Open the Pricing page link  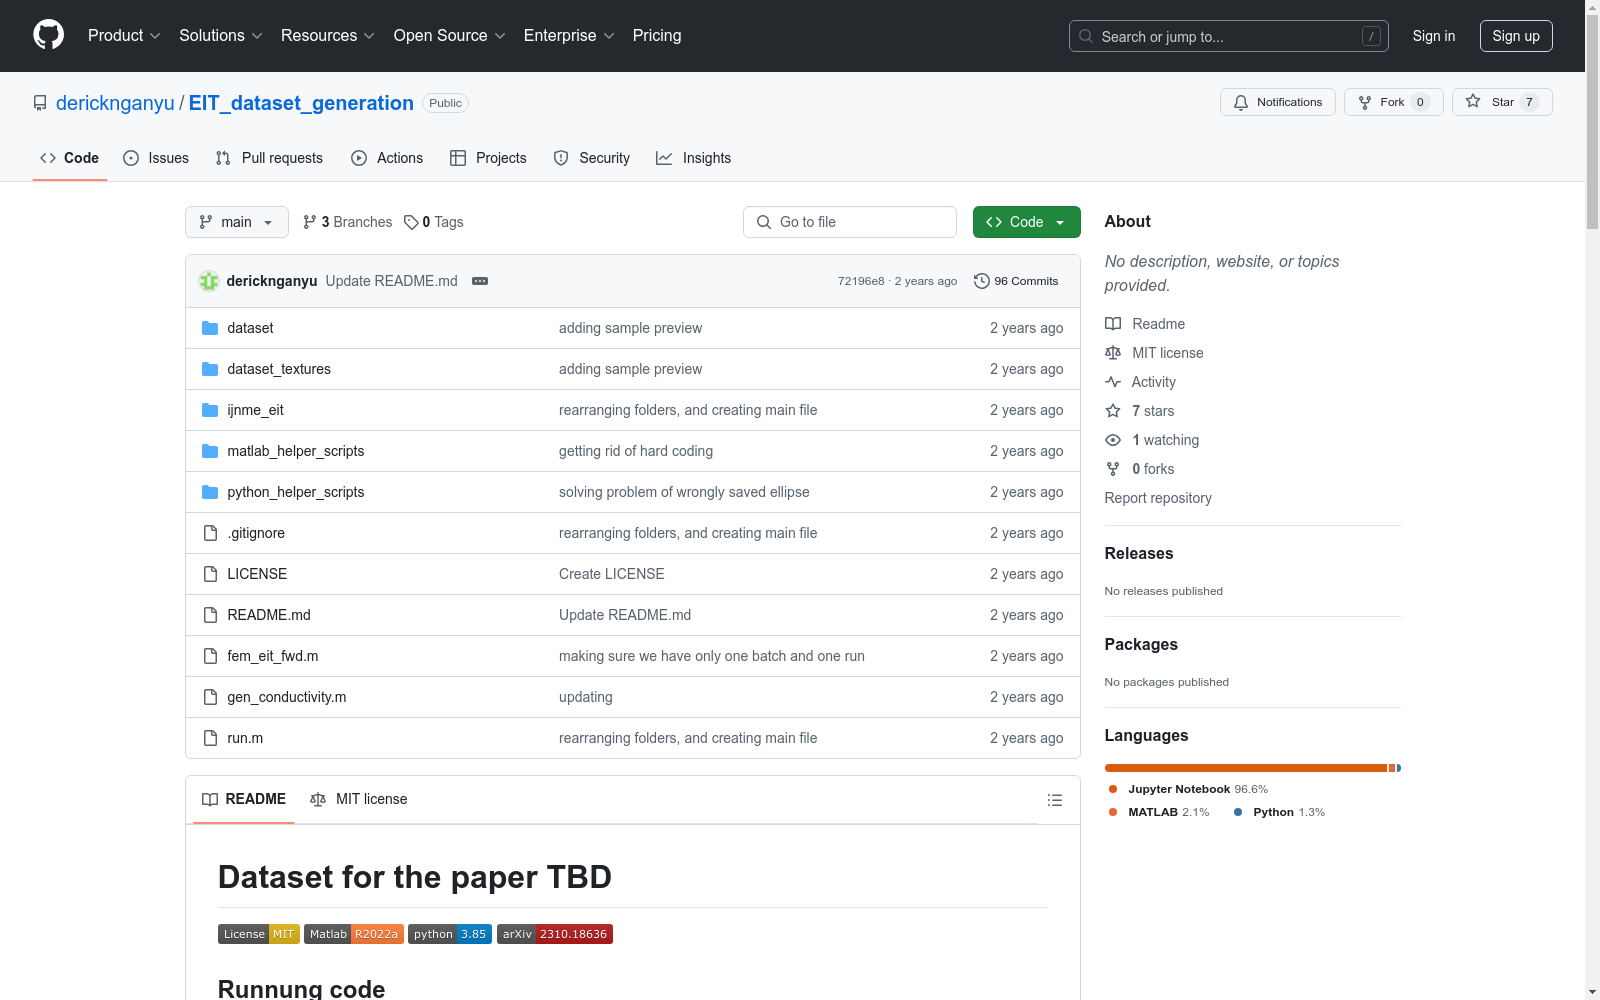[657, 36]
